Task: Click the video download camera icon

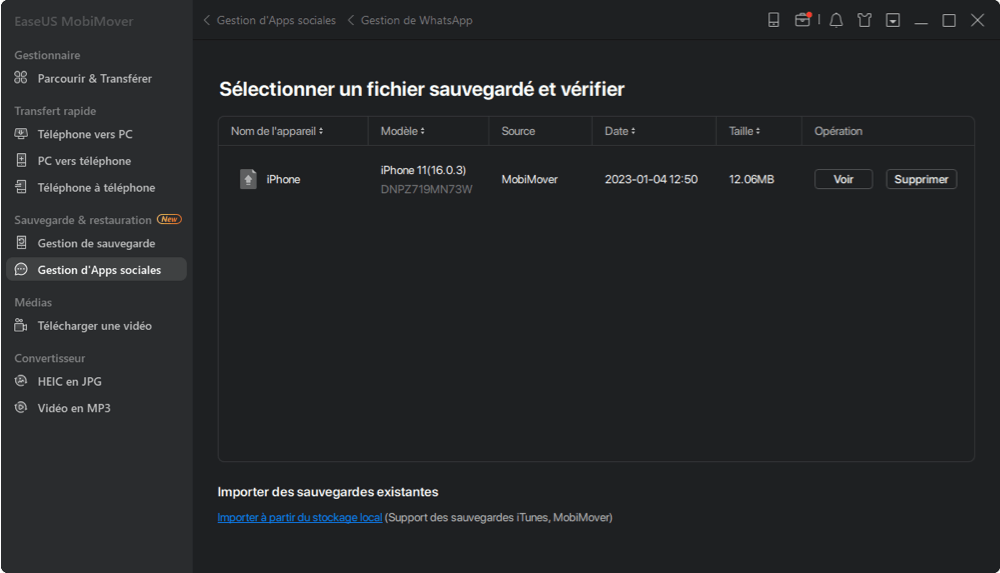Action: (21, 325)
